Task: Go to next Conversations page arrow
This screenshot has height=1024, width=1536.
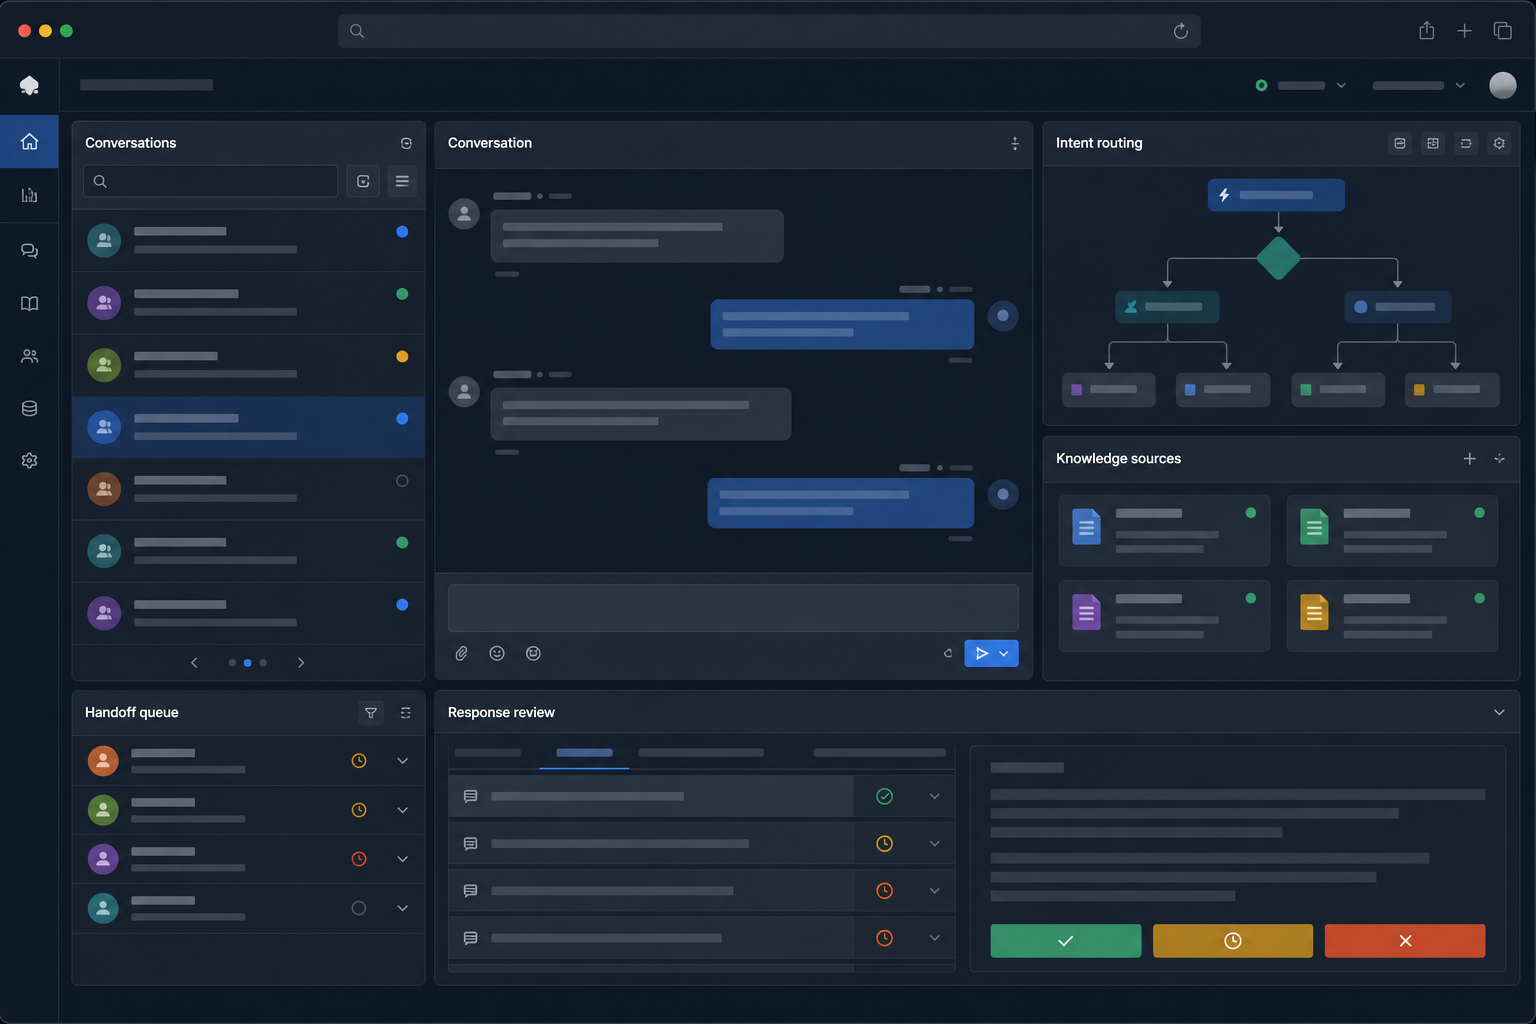Action: pyautogui.click(x=301, y=663)
